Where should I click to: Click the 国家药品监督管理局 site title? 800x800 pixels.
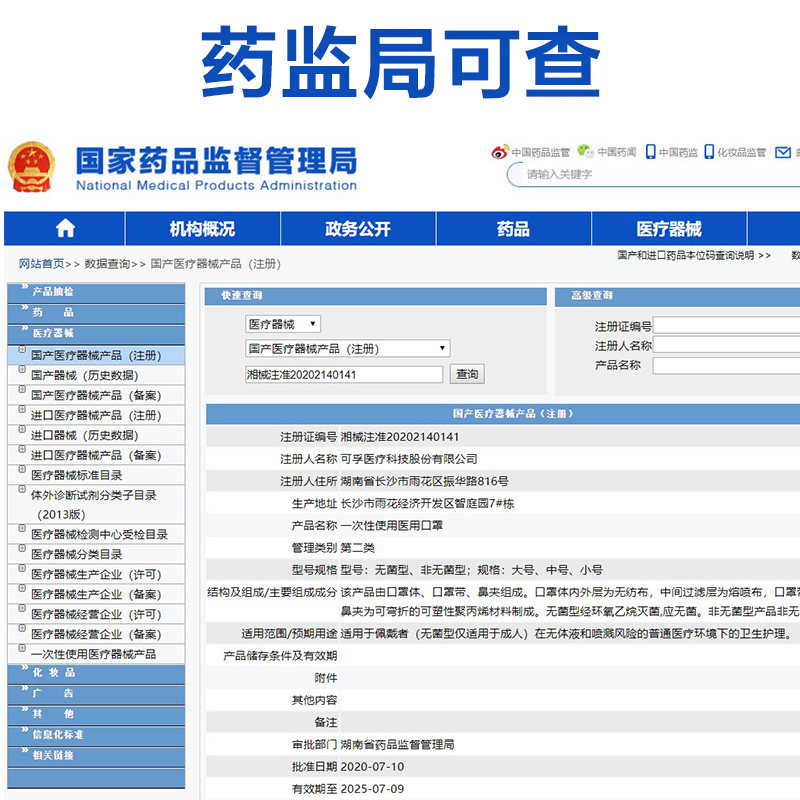click(216, 160)
